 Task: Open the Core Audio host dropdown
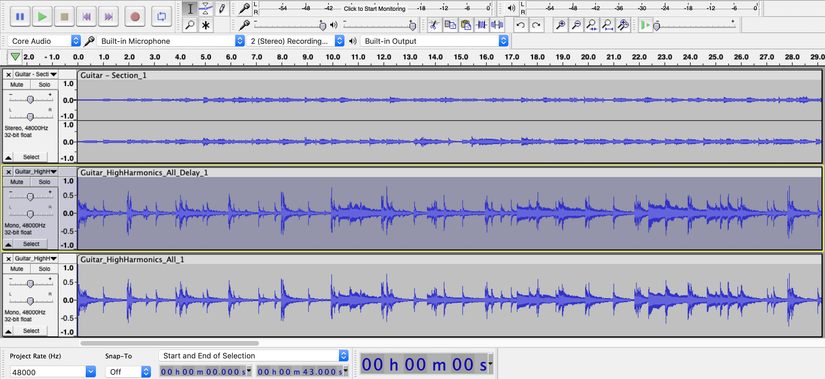click(45, 41)
